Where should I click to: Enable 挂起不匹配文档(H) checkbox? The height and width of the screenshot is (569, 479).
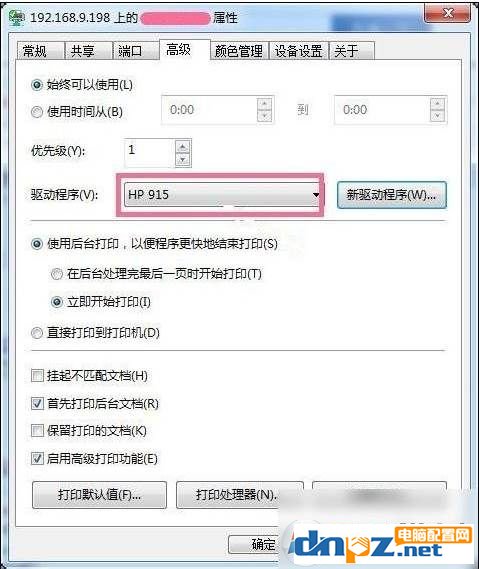pyautogui.click(x=37, y=376)
